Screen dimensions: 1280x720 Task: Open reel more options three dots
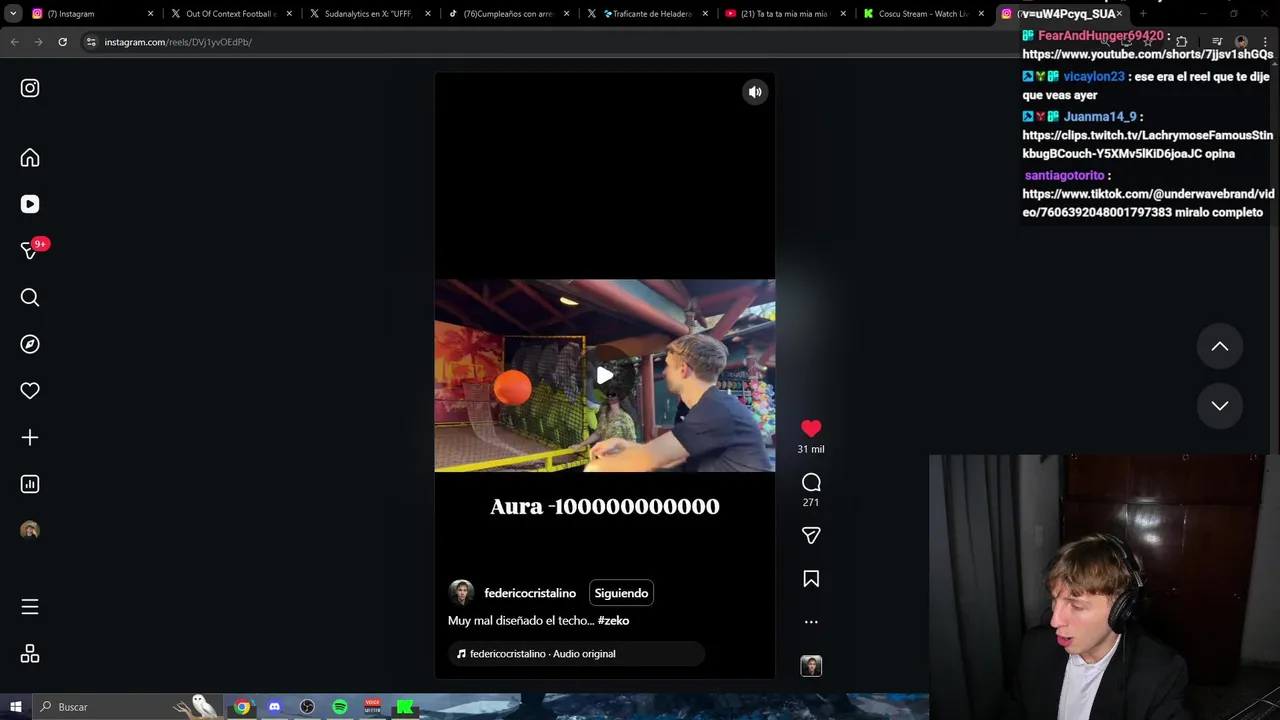tap(811, 622)
